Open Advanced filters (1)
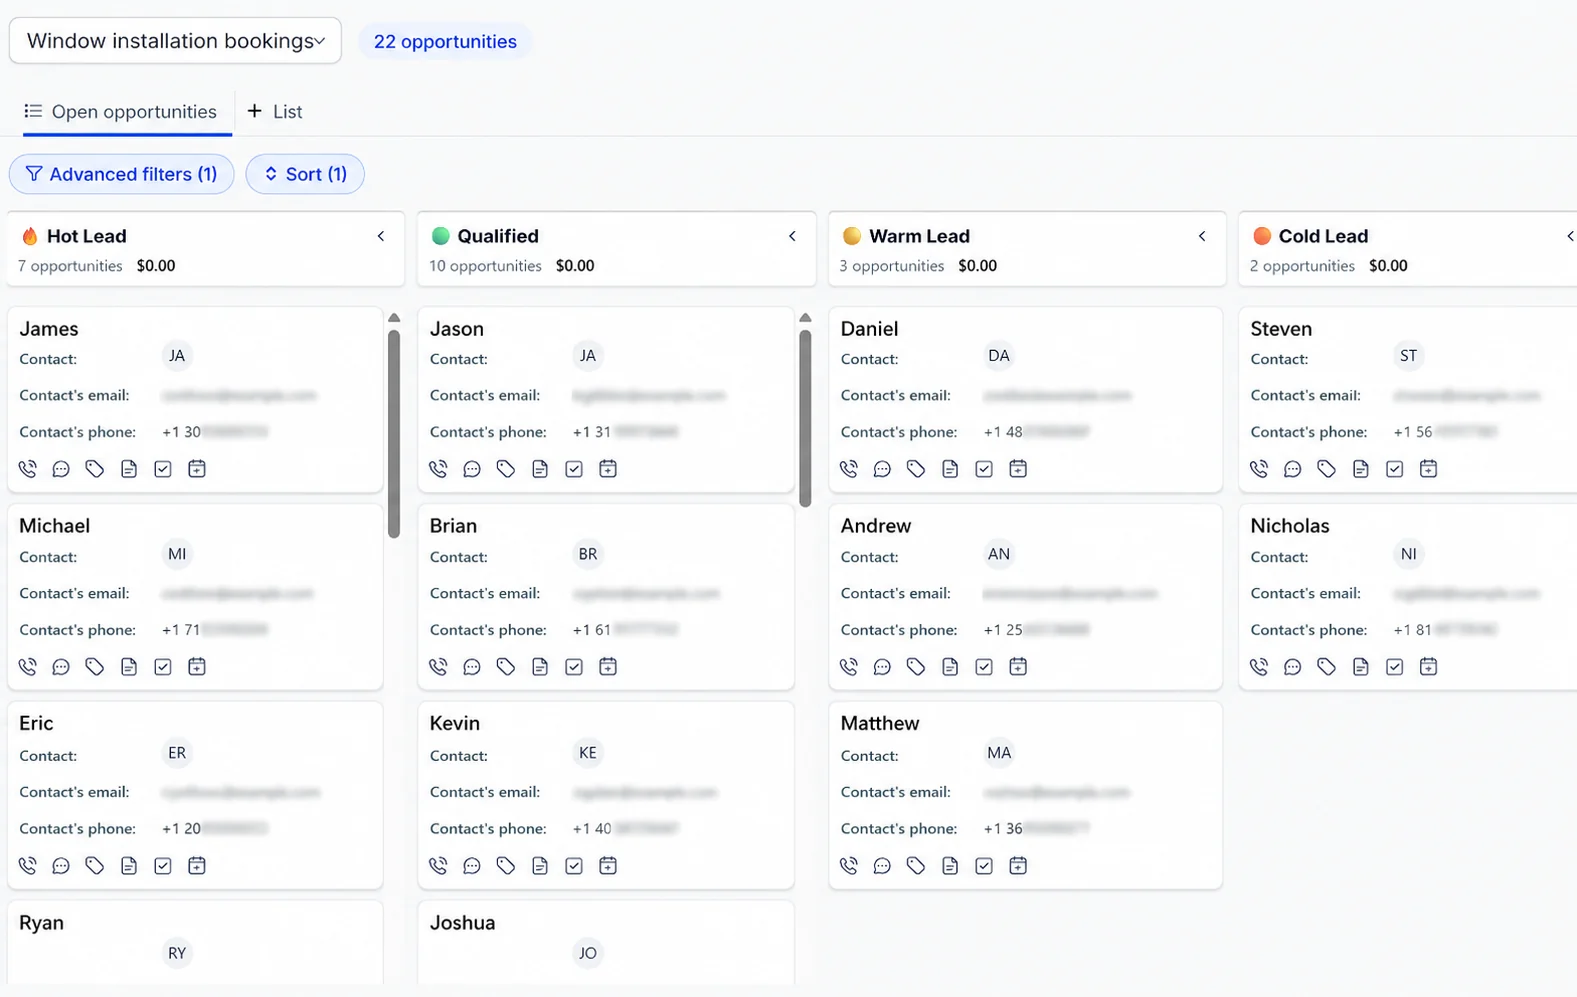 121,174
